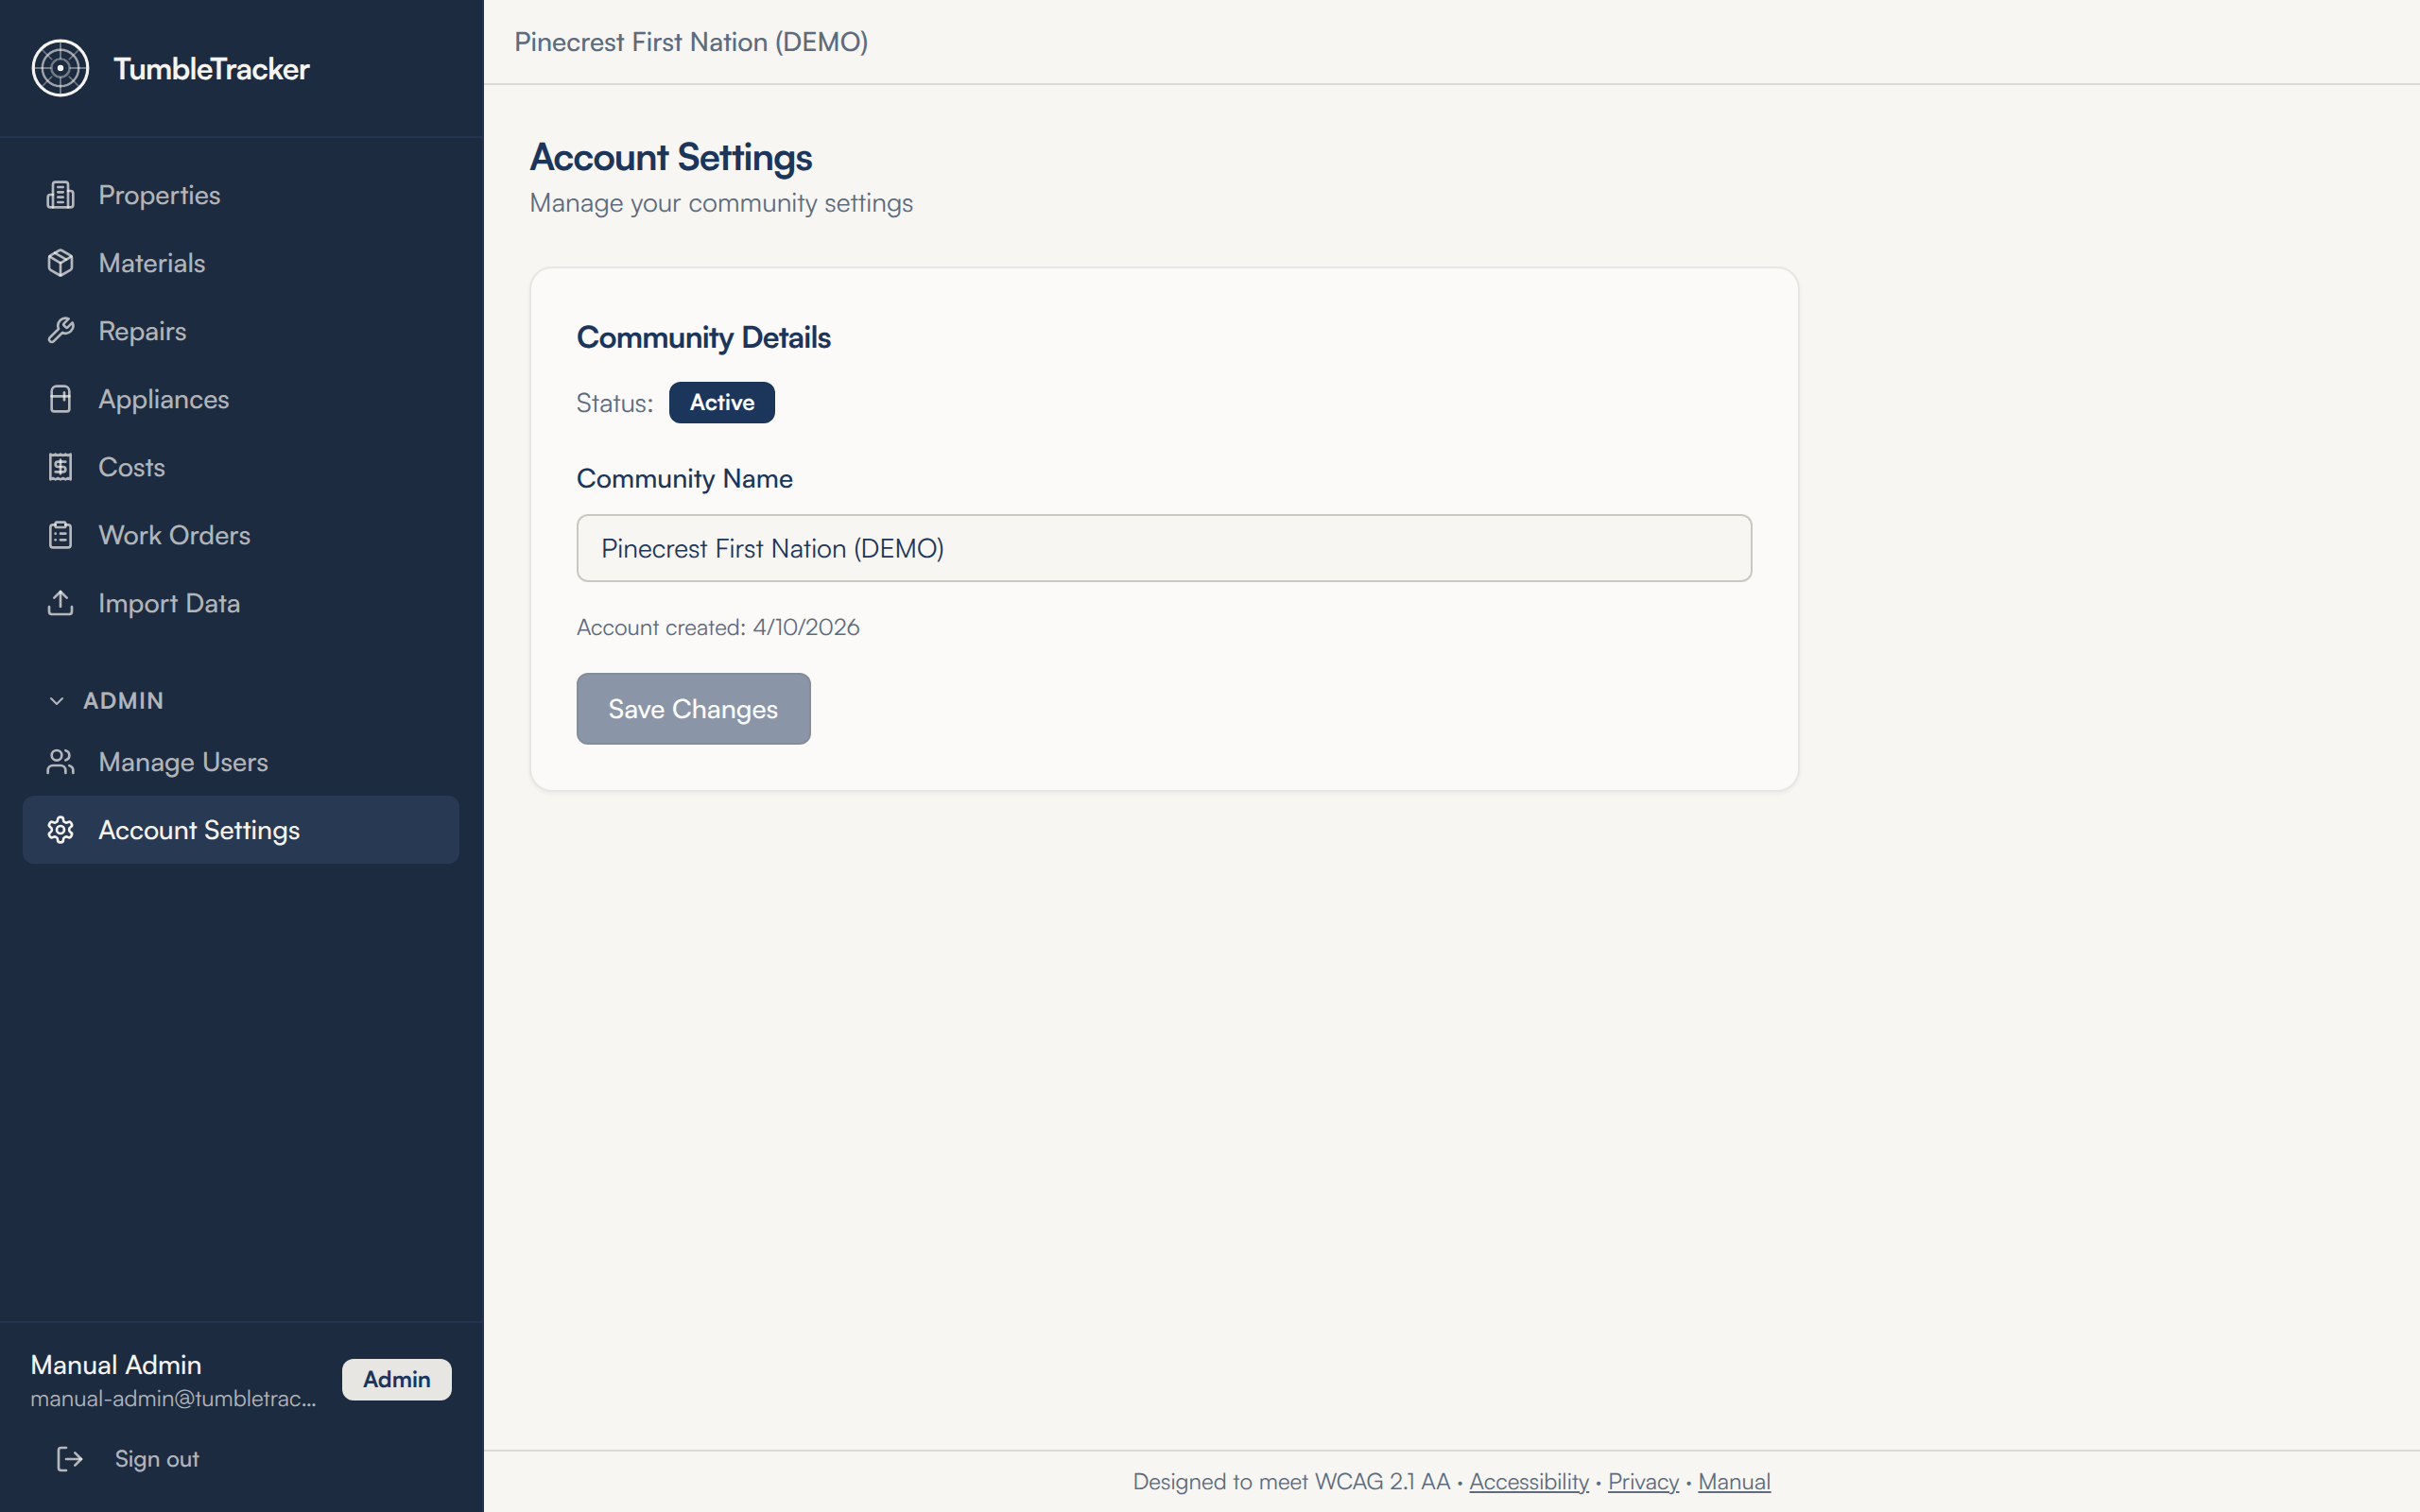The image size is (2420, 1512).
Task: Click the Work Orders clipboard icon
Action: (60, 535)
